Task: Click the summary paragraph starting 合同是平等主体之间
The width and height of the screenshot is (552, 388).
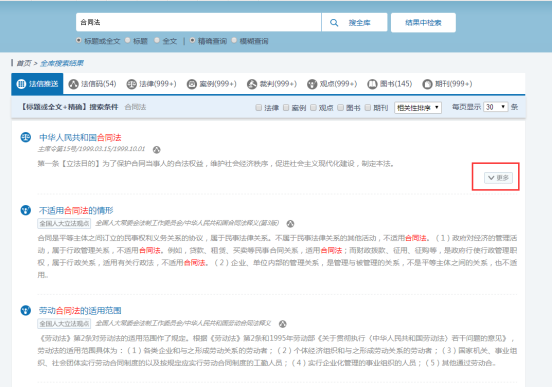Action: (x=277, y=256)
